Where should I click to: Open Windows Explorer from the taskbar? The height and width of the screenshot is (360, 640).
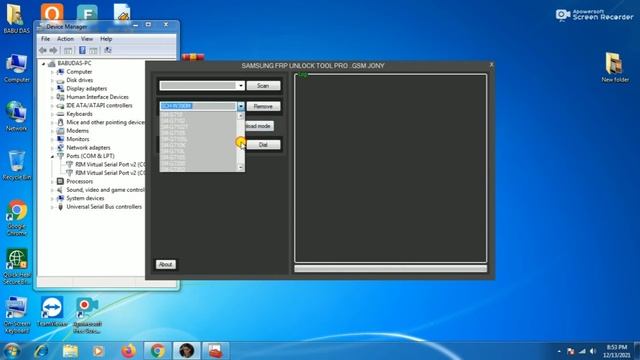pyautogui.click(x=70, y=351)
